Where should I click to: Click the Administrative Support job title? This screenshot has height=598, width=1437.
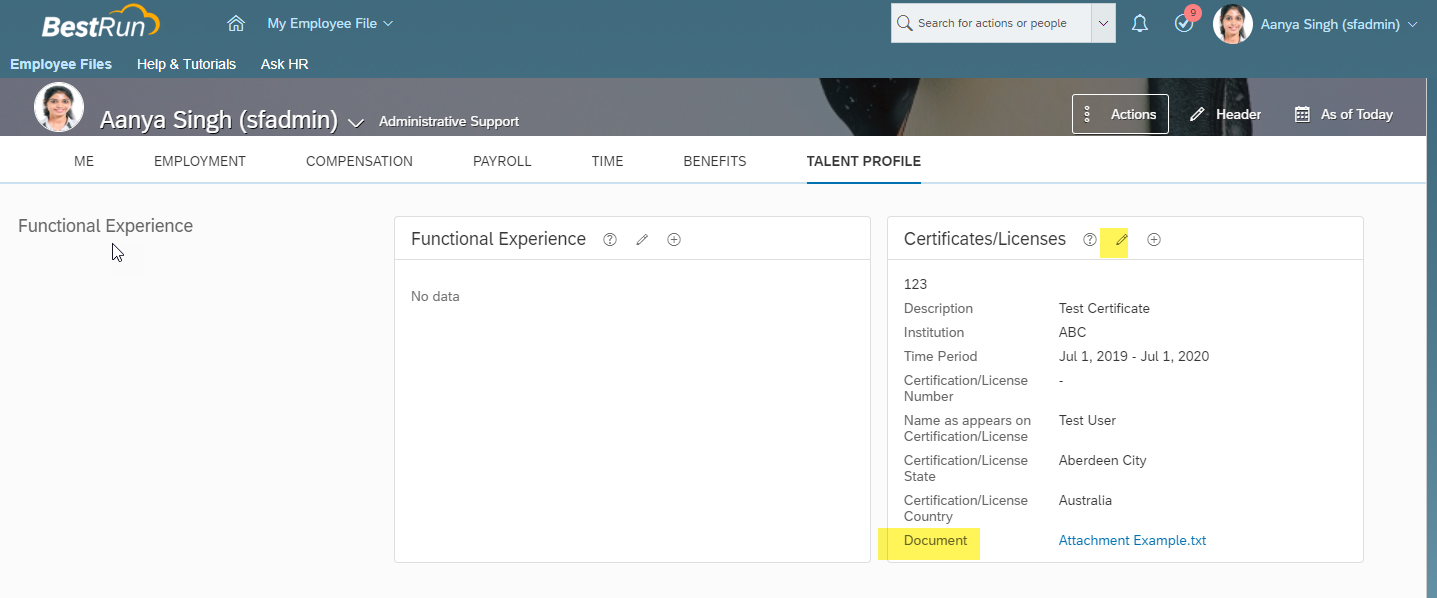click(449, 121)
